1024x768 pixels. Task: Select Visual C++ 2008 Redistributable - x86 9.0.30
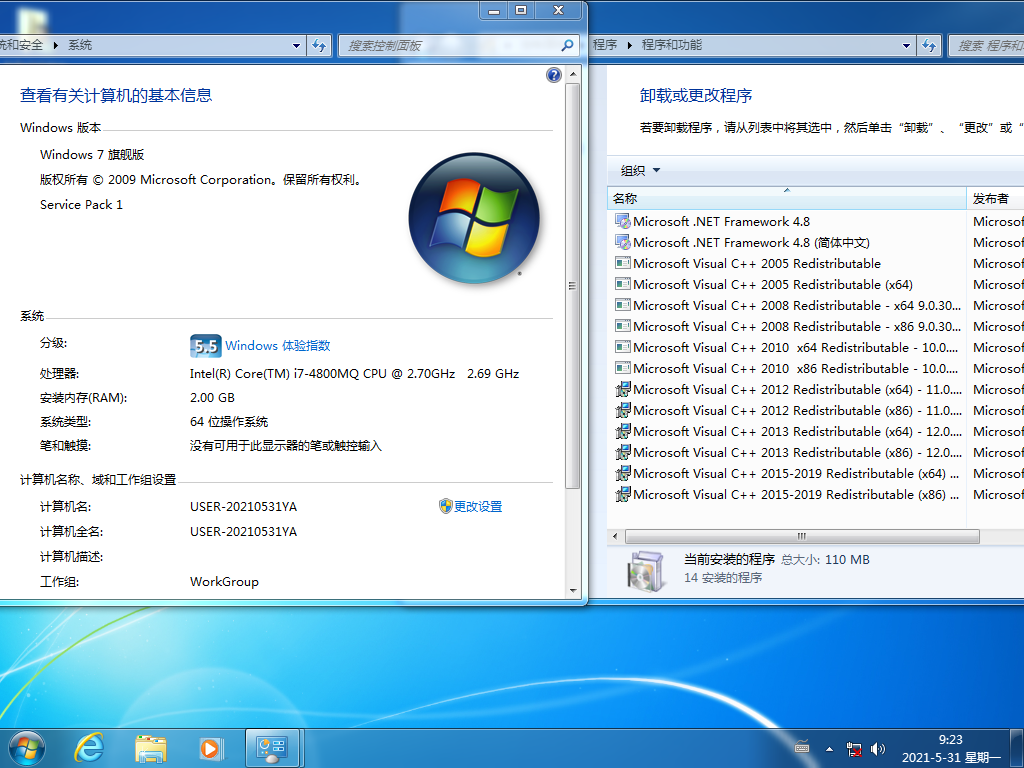pyautogui.click(x=786, y=326)
